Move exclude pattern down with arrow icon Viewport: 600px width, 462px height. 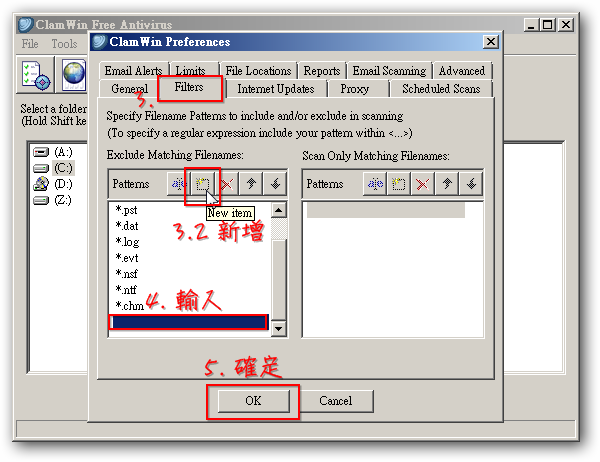pos(275,184)
